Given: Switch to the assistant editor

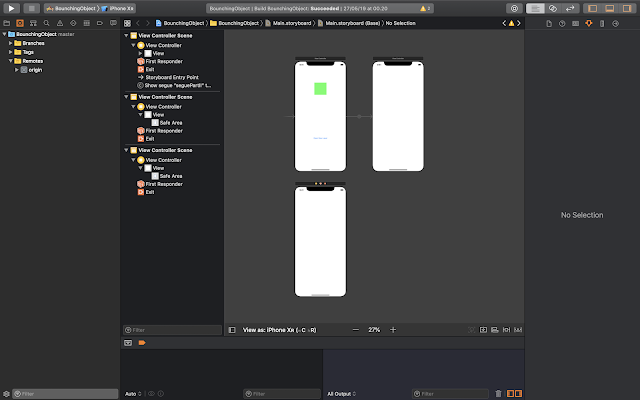Looking at the screenshot, I should [553, 8].
